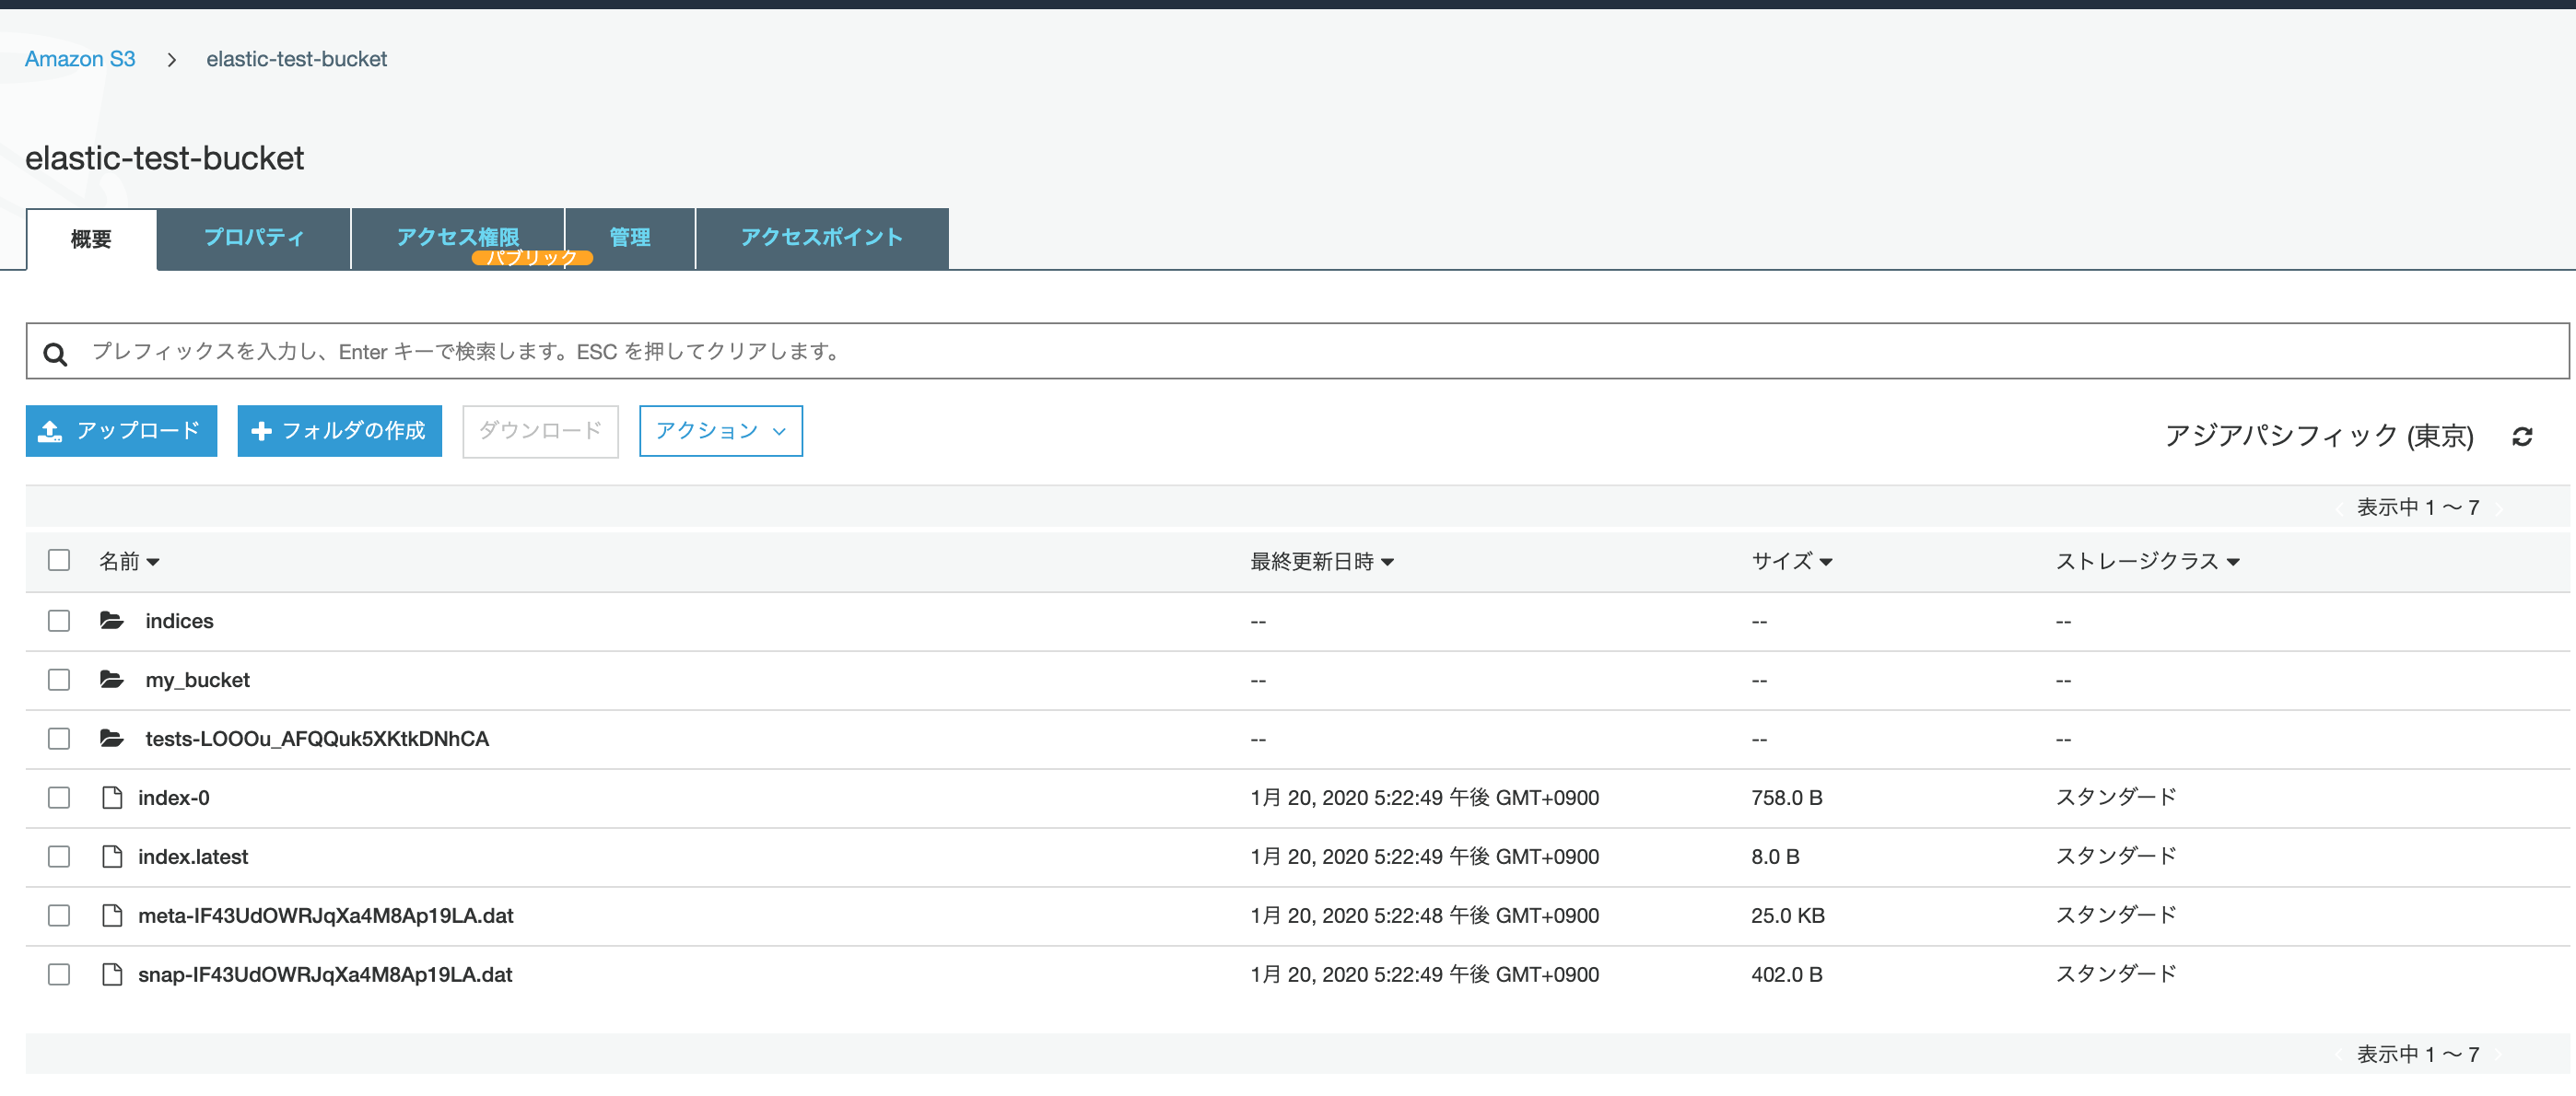Image resolution: width=2576 pixels, height=1096 pixels.
Task: Switch to the 概要 tab
Action: [91, 239]
